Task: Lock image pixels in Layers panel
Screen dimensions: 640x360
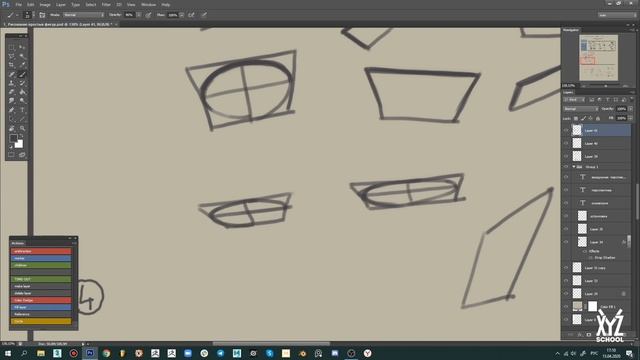Action: (583, 118)
